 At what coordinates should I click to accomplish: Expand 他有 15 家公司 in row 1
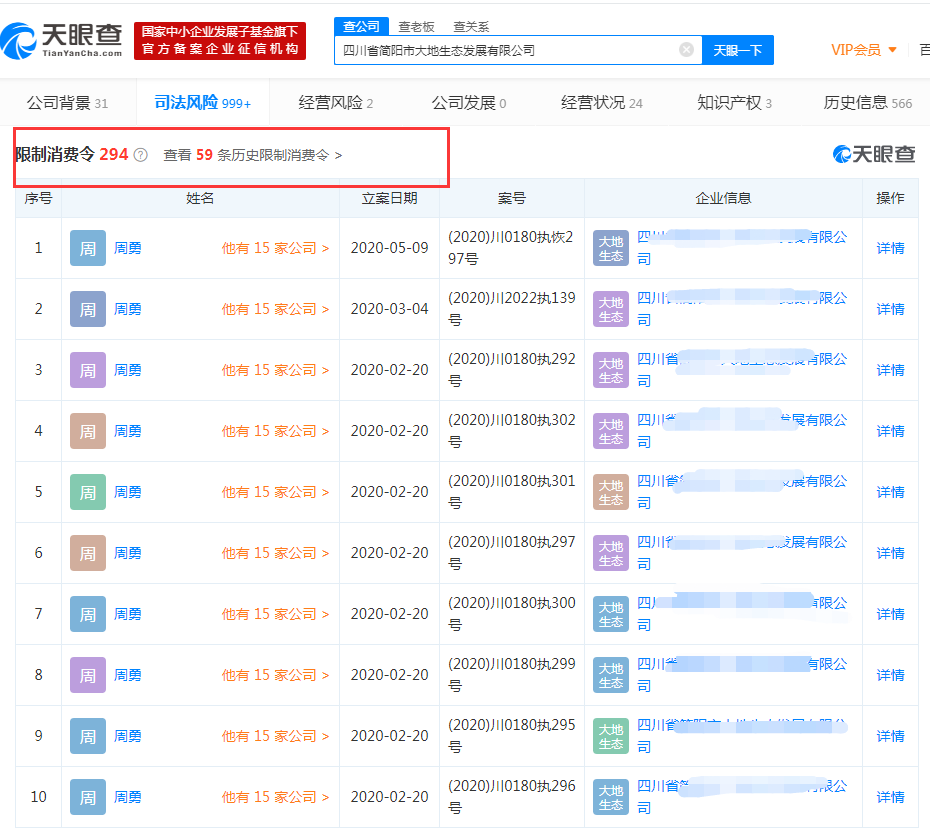[275, 248]
